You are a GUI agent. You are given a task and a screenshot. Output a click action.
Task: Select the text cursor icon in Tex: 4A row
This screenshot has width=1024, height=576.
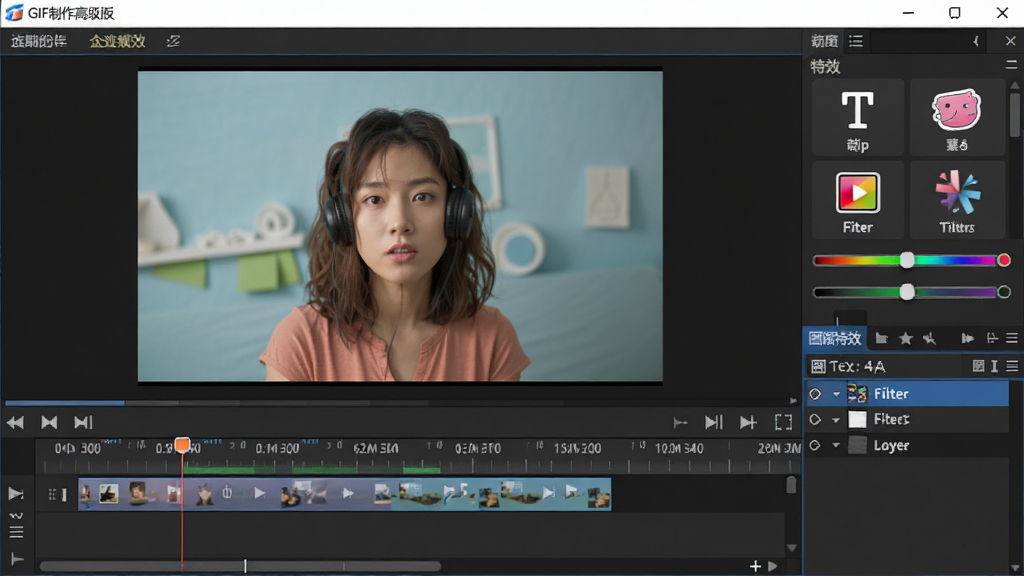point(994,366)
